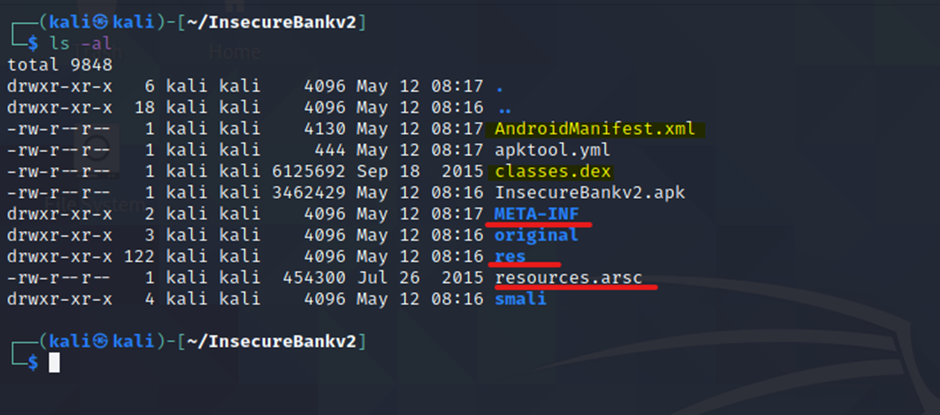Click the highlighted classes.dex entry
The width and height of the screenshot is (940, 415).
tap(544, 172)
